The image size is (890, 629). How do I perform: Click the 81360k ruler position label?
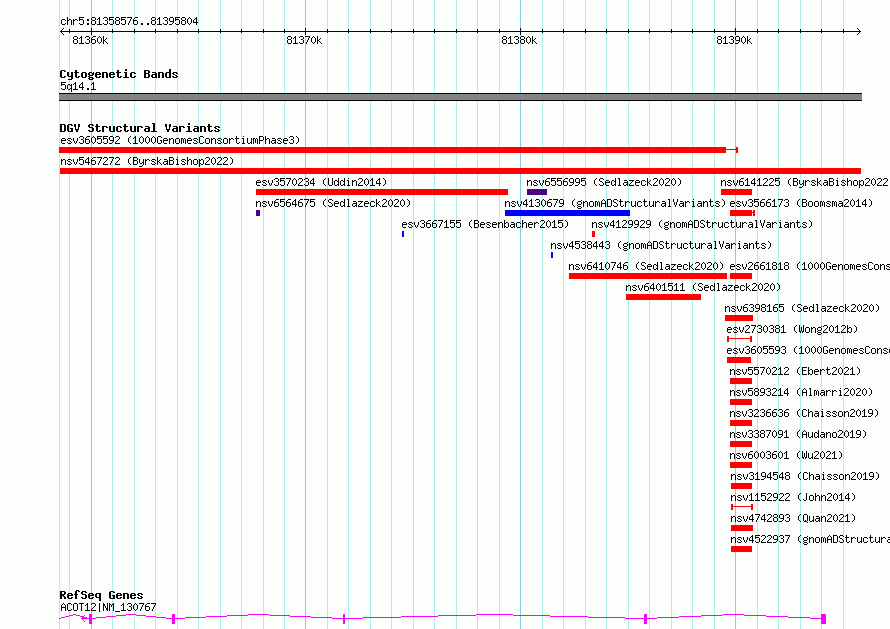point(90,40)
